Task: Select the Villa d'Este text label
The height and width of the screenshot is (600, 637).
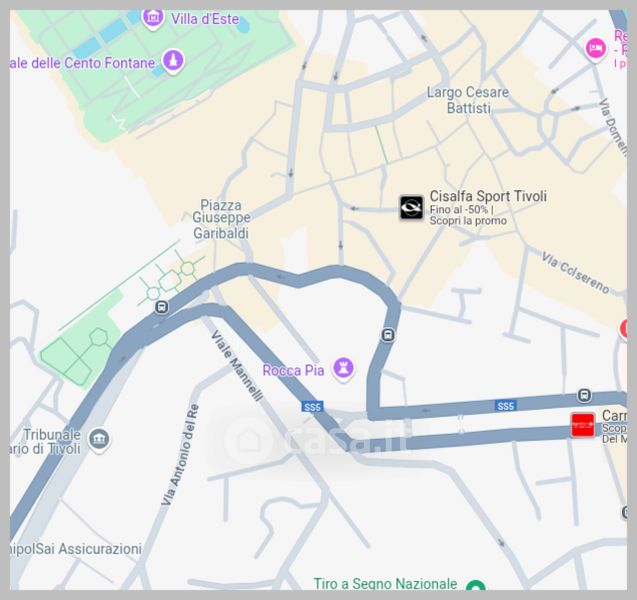Action: point(205,19)
